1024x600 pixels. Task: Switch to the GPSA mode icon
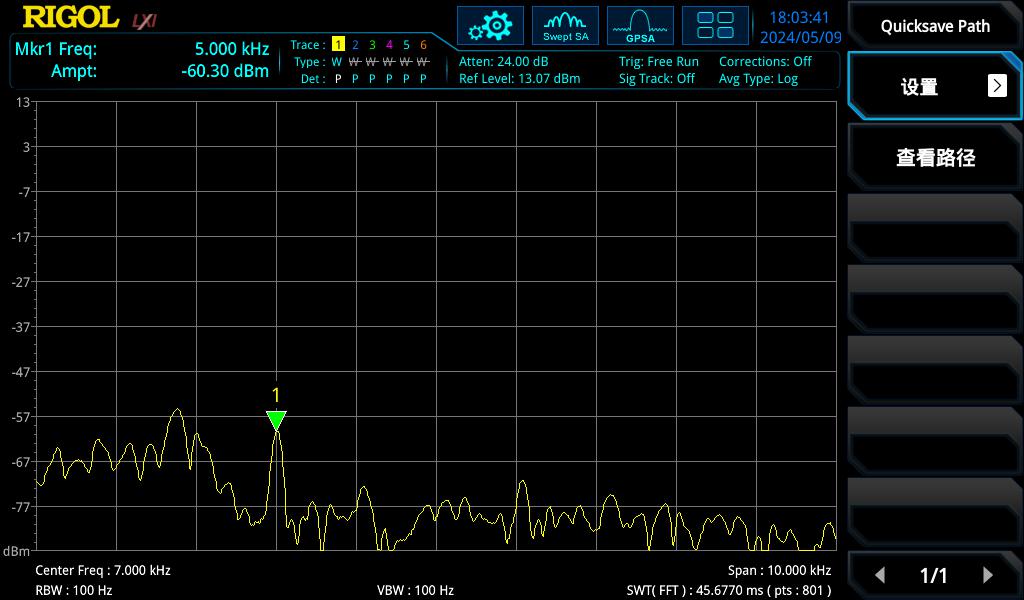(640, 25)
